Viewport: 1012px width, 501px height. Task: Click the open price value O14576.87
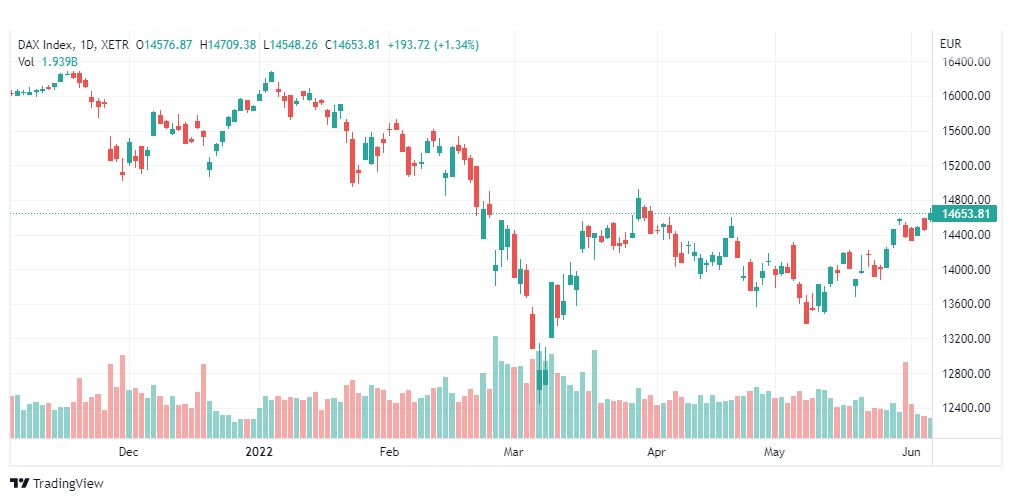[166, 45]
